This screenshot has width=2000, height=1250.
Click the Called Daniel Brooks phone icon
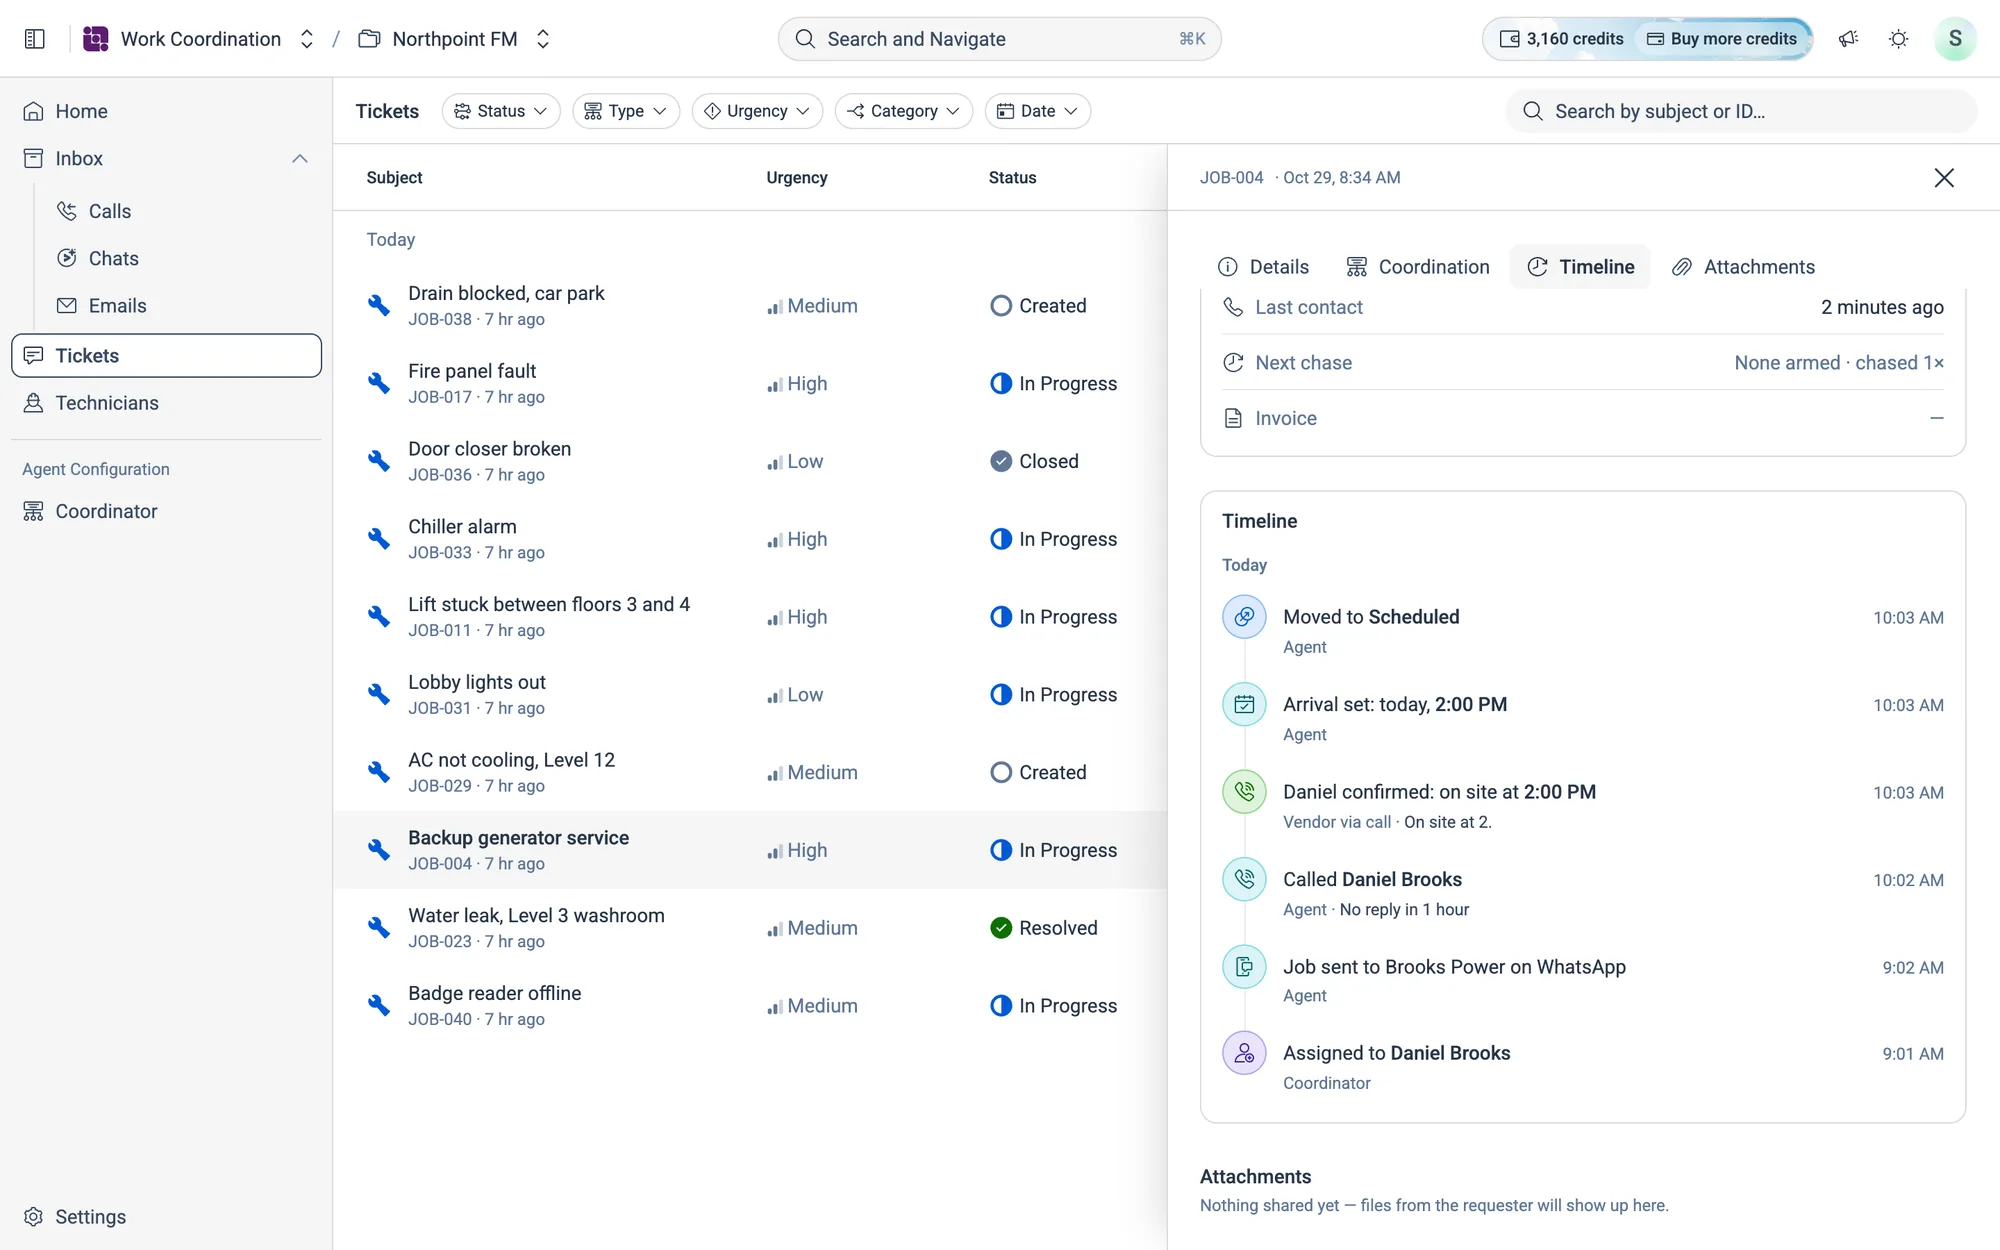tap(1244, 880)
